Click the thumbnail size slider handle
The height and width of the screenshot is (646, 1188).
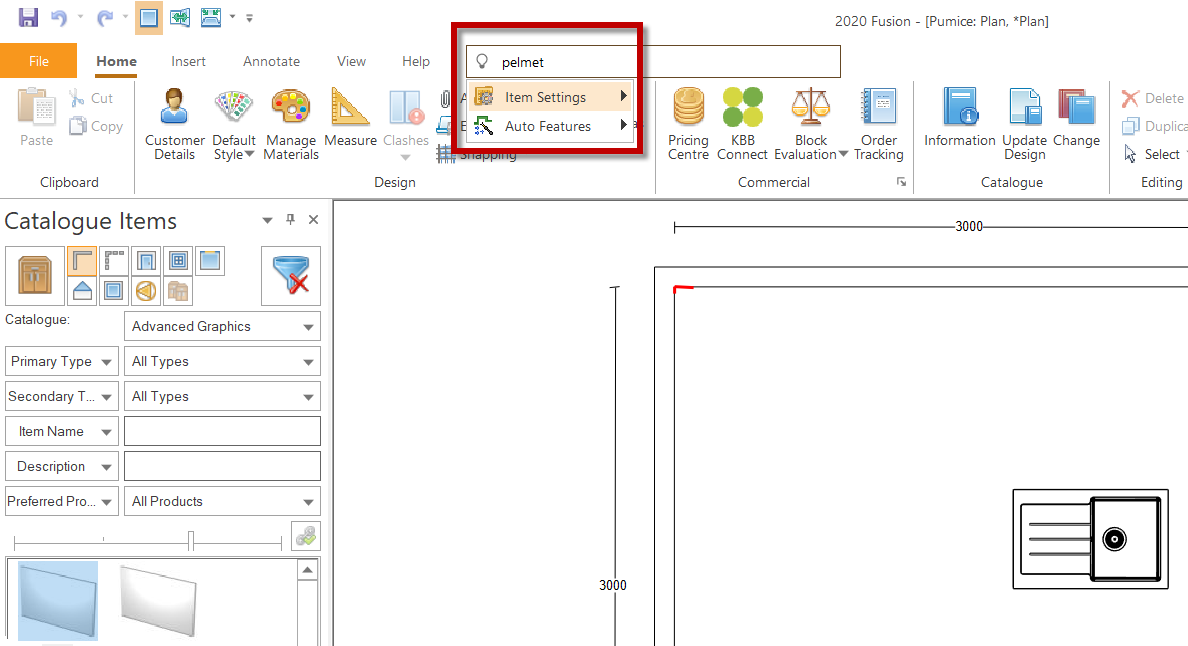191,540
